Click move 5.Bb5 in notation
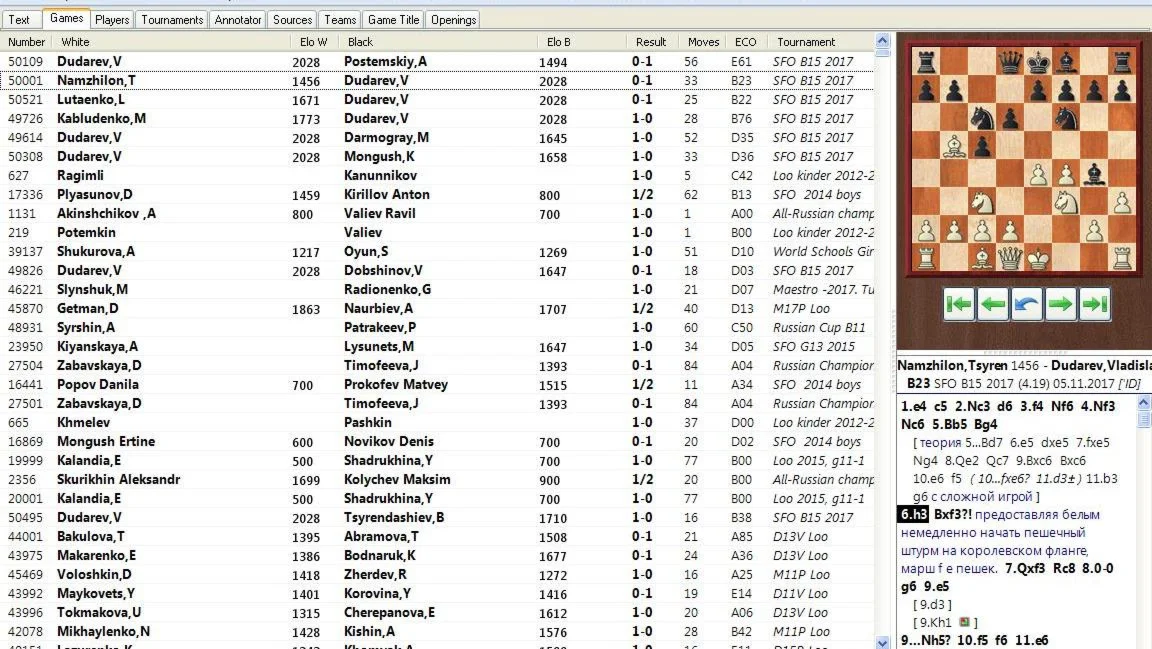Image resolution: width=1152 pixels, height=649 pixels. pyautogui.click(x=951, y=424)
